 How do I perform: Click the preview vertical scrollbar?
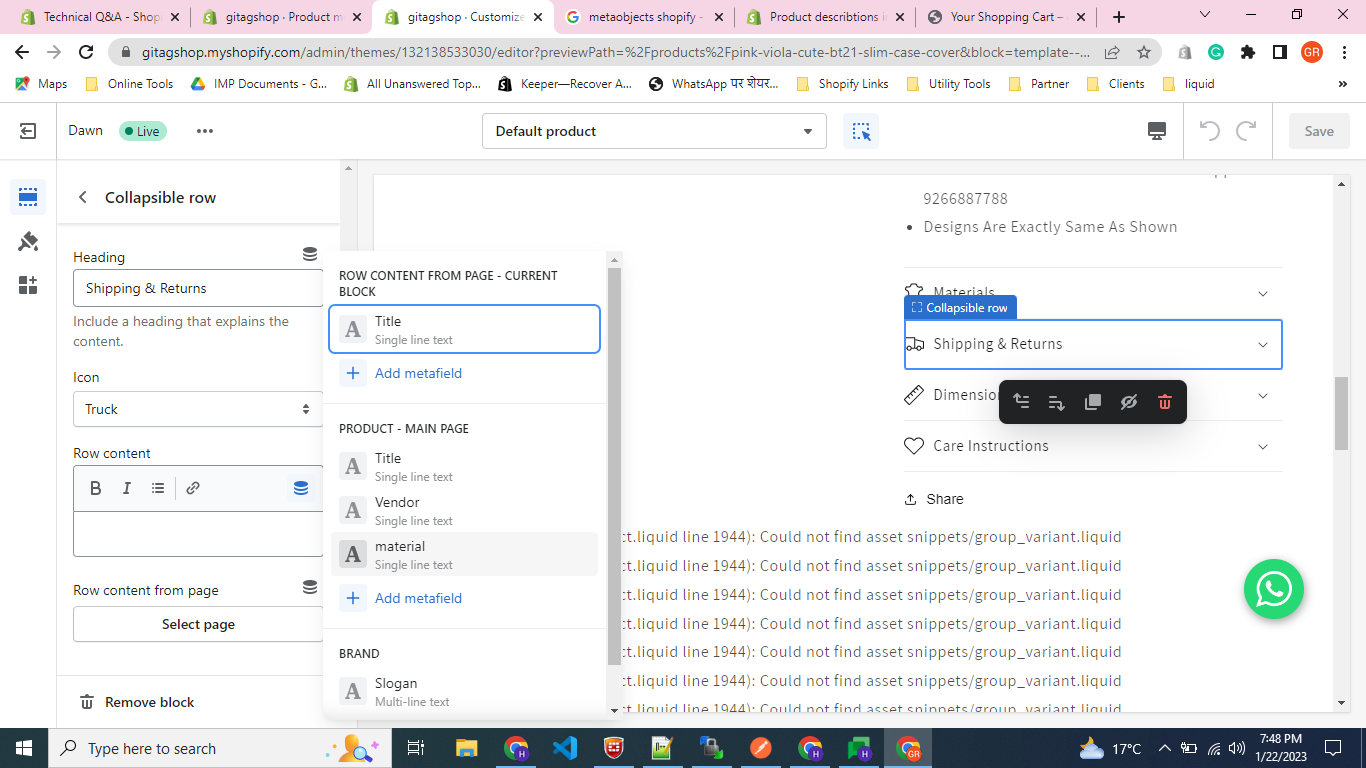click(1342, 412)
